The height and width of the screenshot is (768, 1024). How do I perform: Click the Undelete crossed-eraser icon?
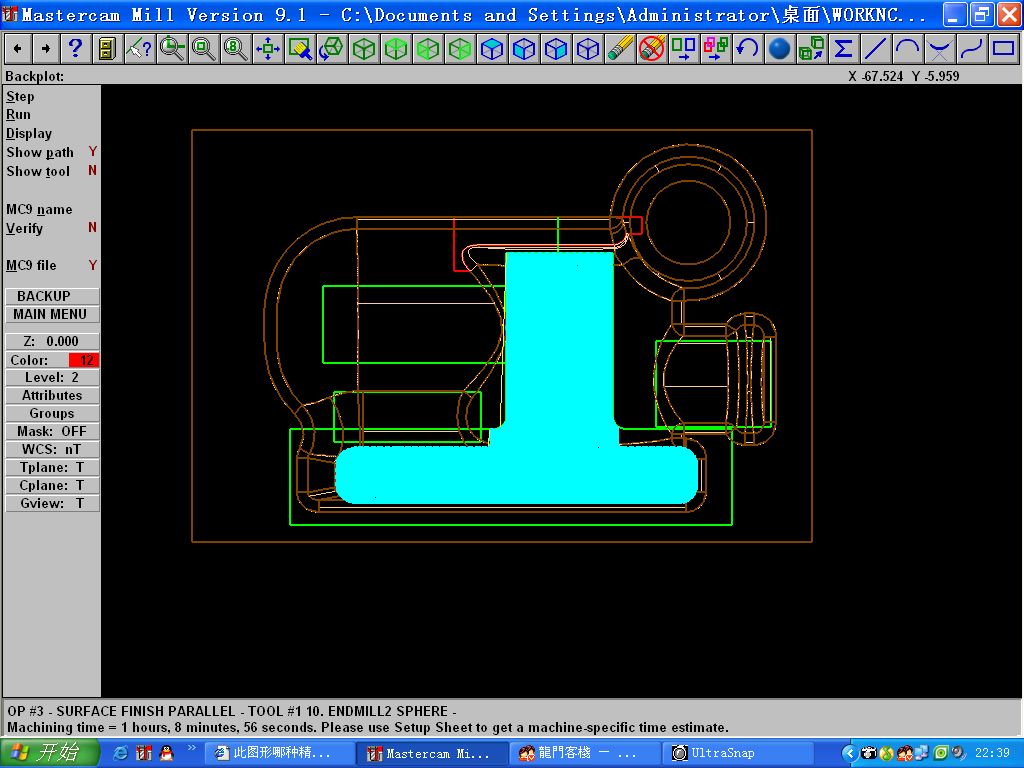[x=651, y=48]
